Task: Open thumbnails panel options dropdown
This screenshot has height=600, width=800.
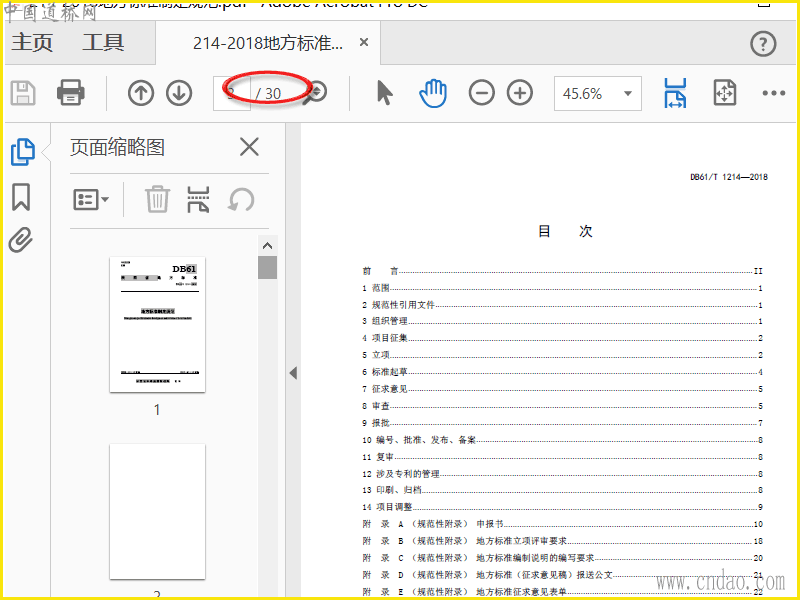Action: (91, 199)
